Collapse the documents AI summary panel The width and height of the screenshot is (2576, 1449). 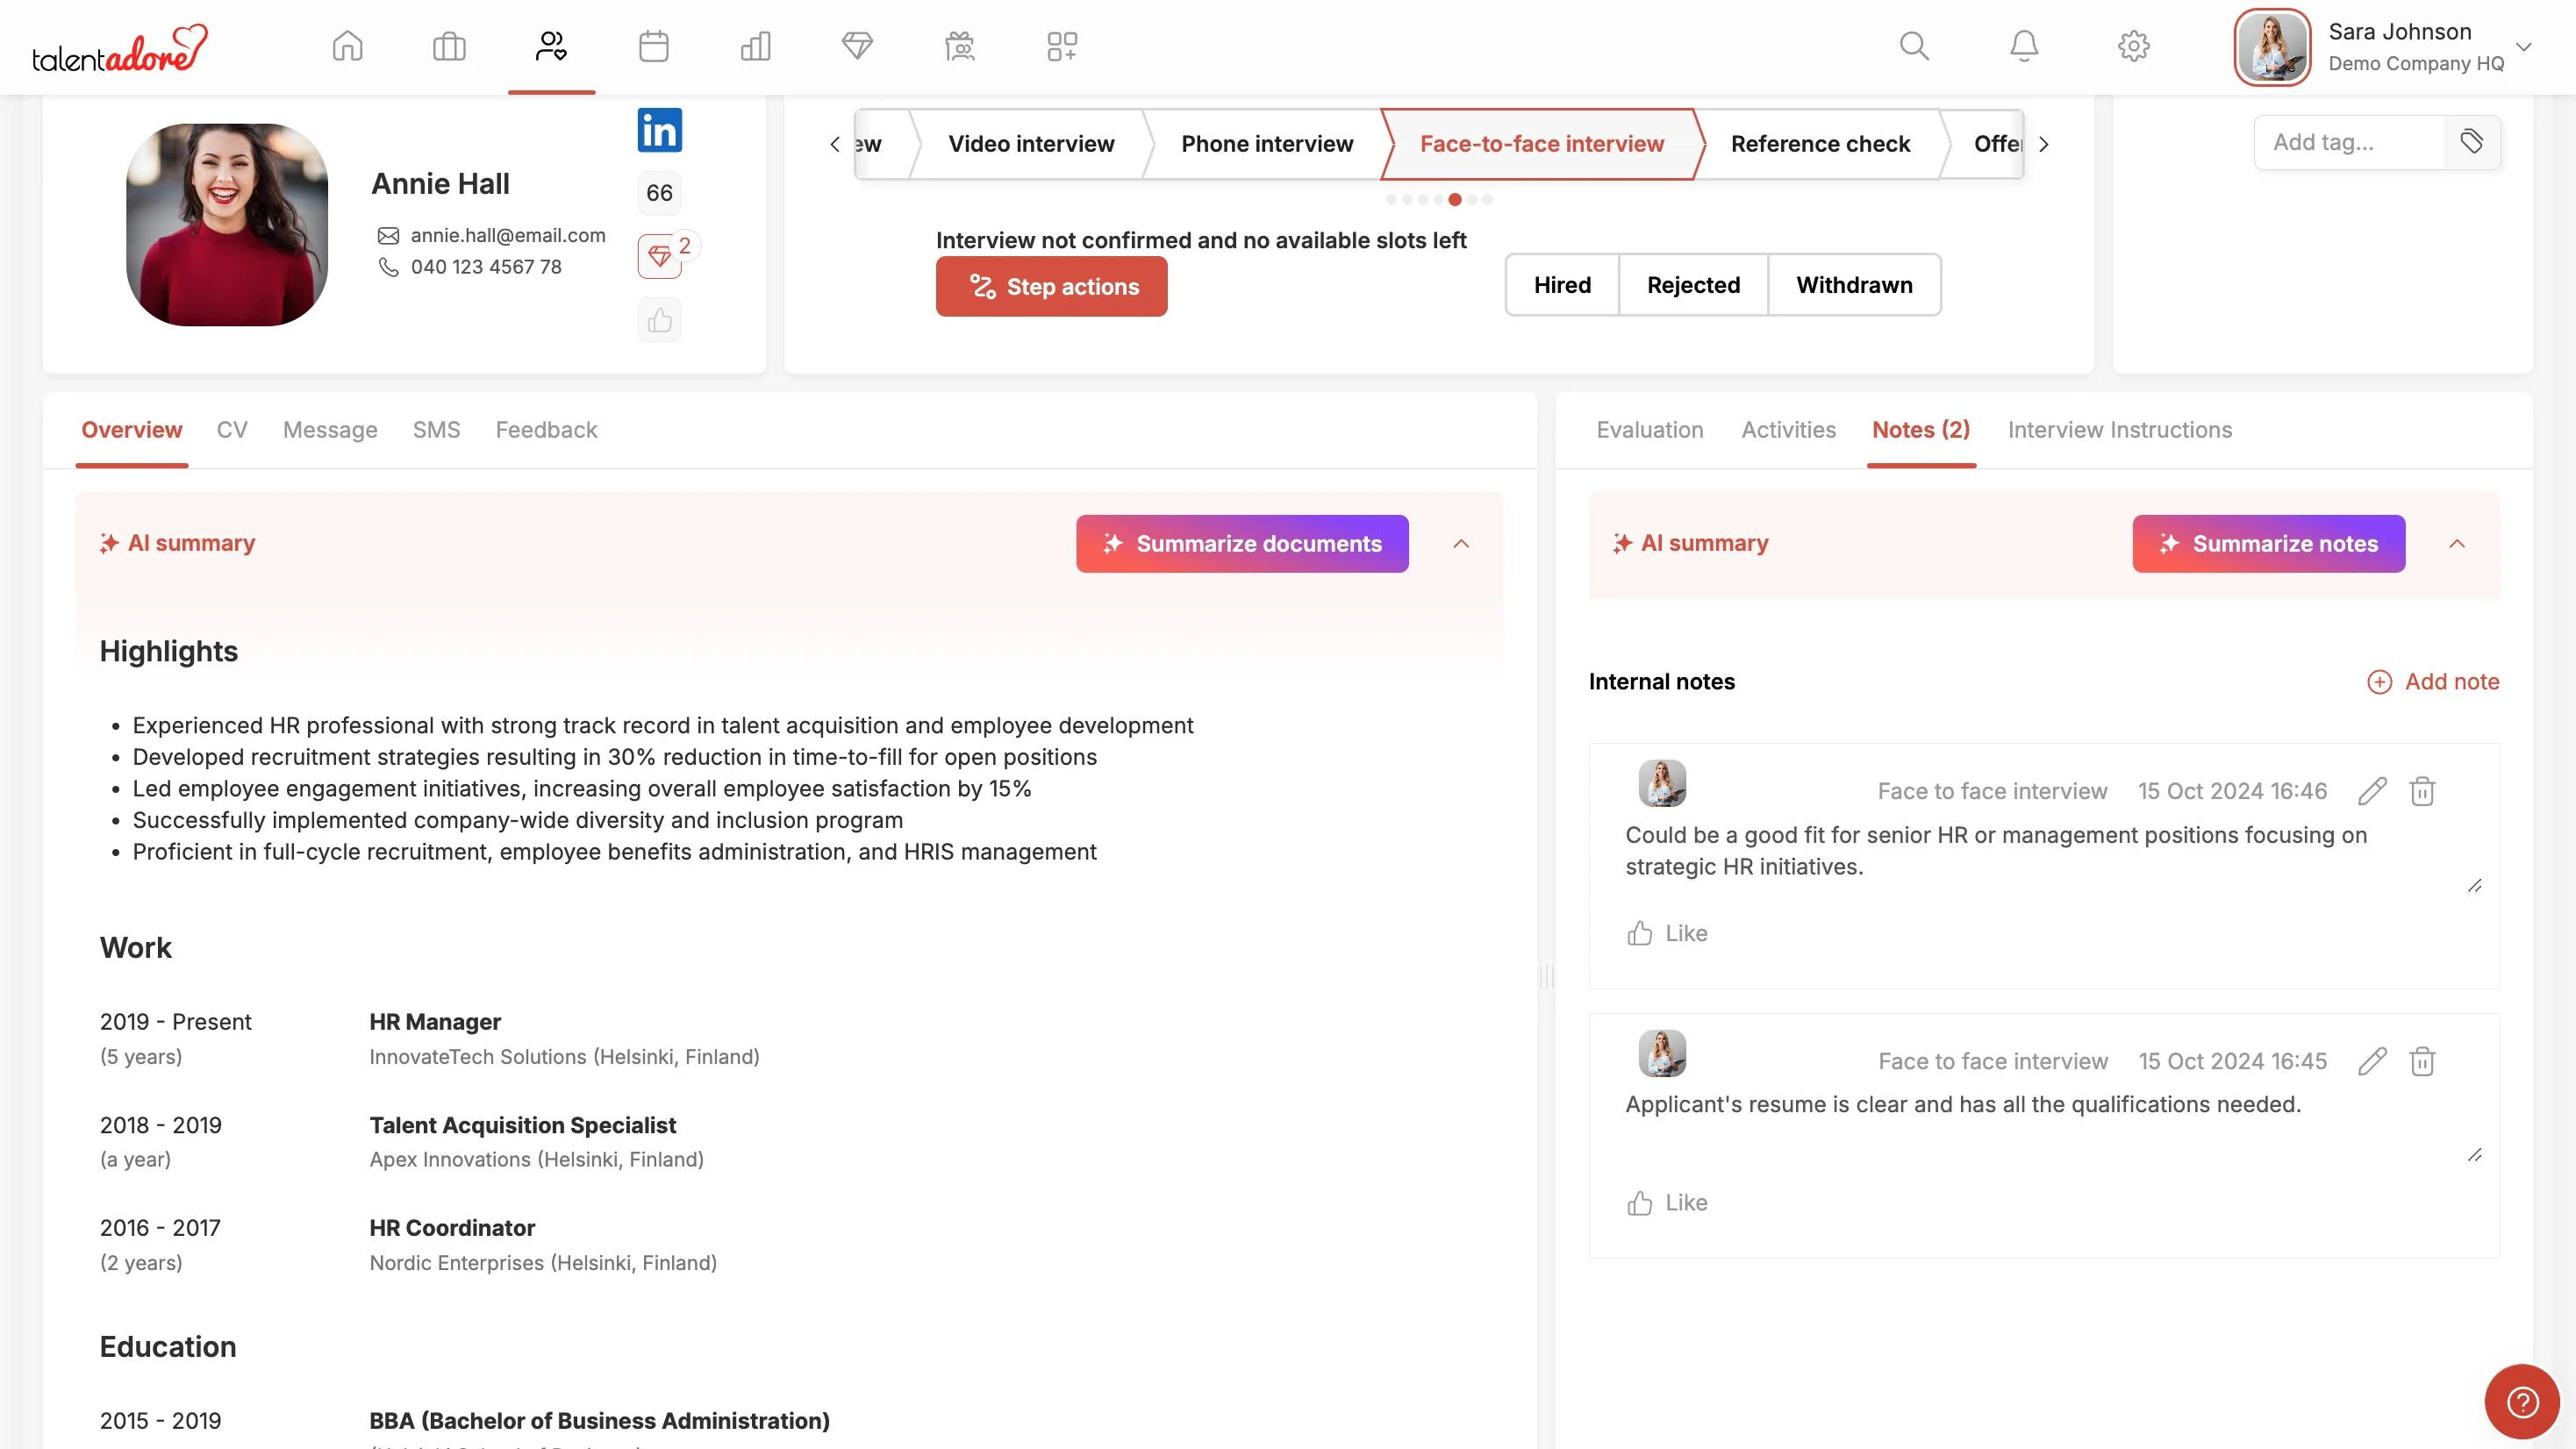[x=1460, y=544]
